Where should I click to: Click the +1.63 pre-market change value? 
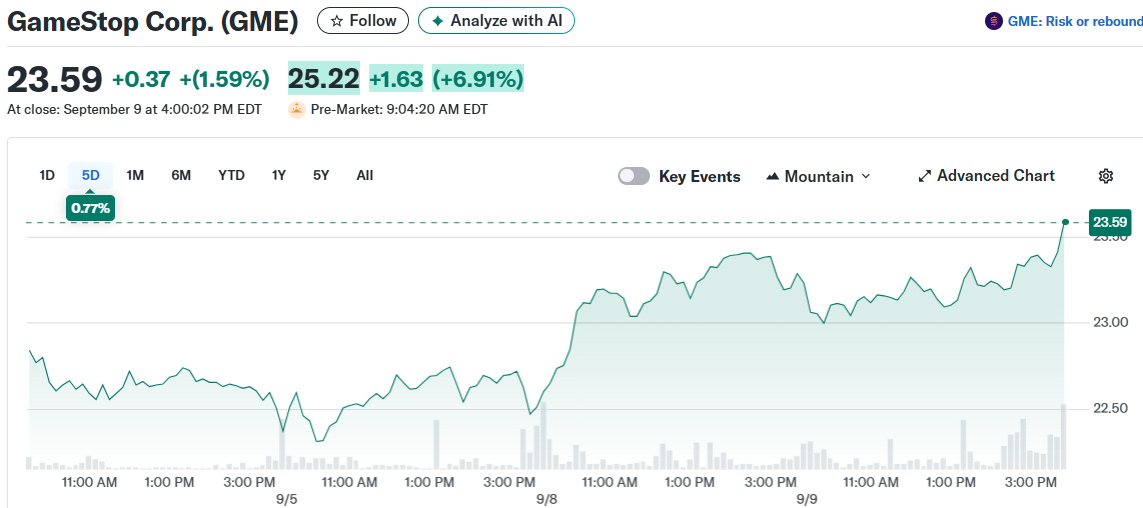point(396,79)
